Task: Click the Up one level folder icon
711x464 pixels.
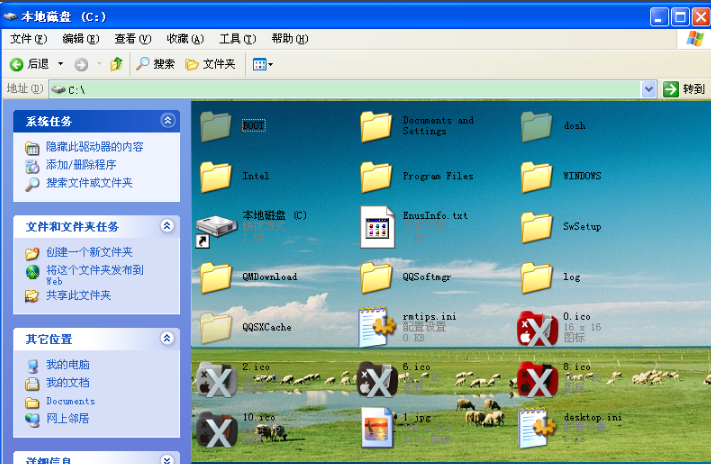Action: [116, 64]
